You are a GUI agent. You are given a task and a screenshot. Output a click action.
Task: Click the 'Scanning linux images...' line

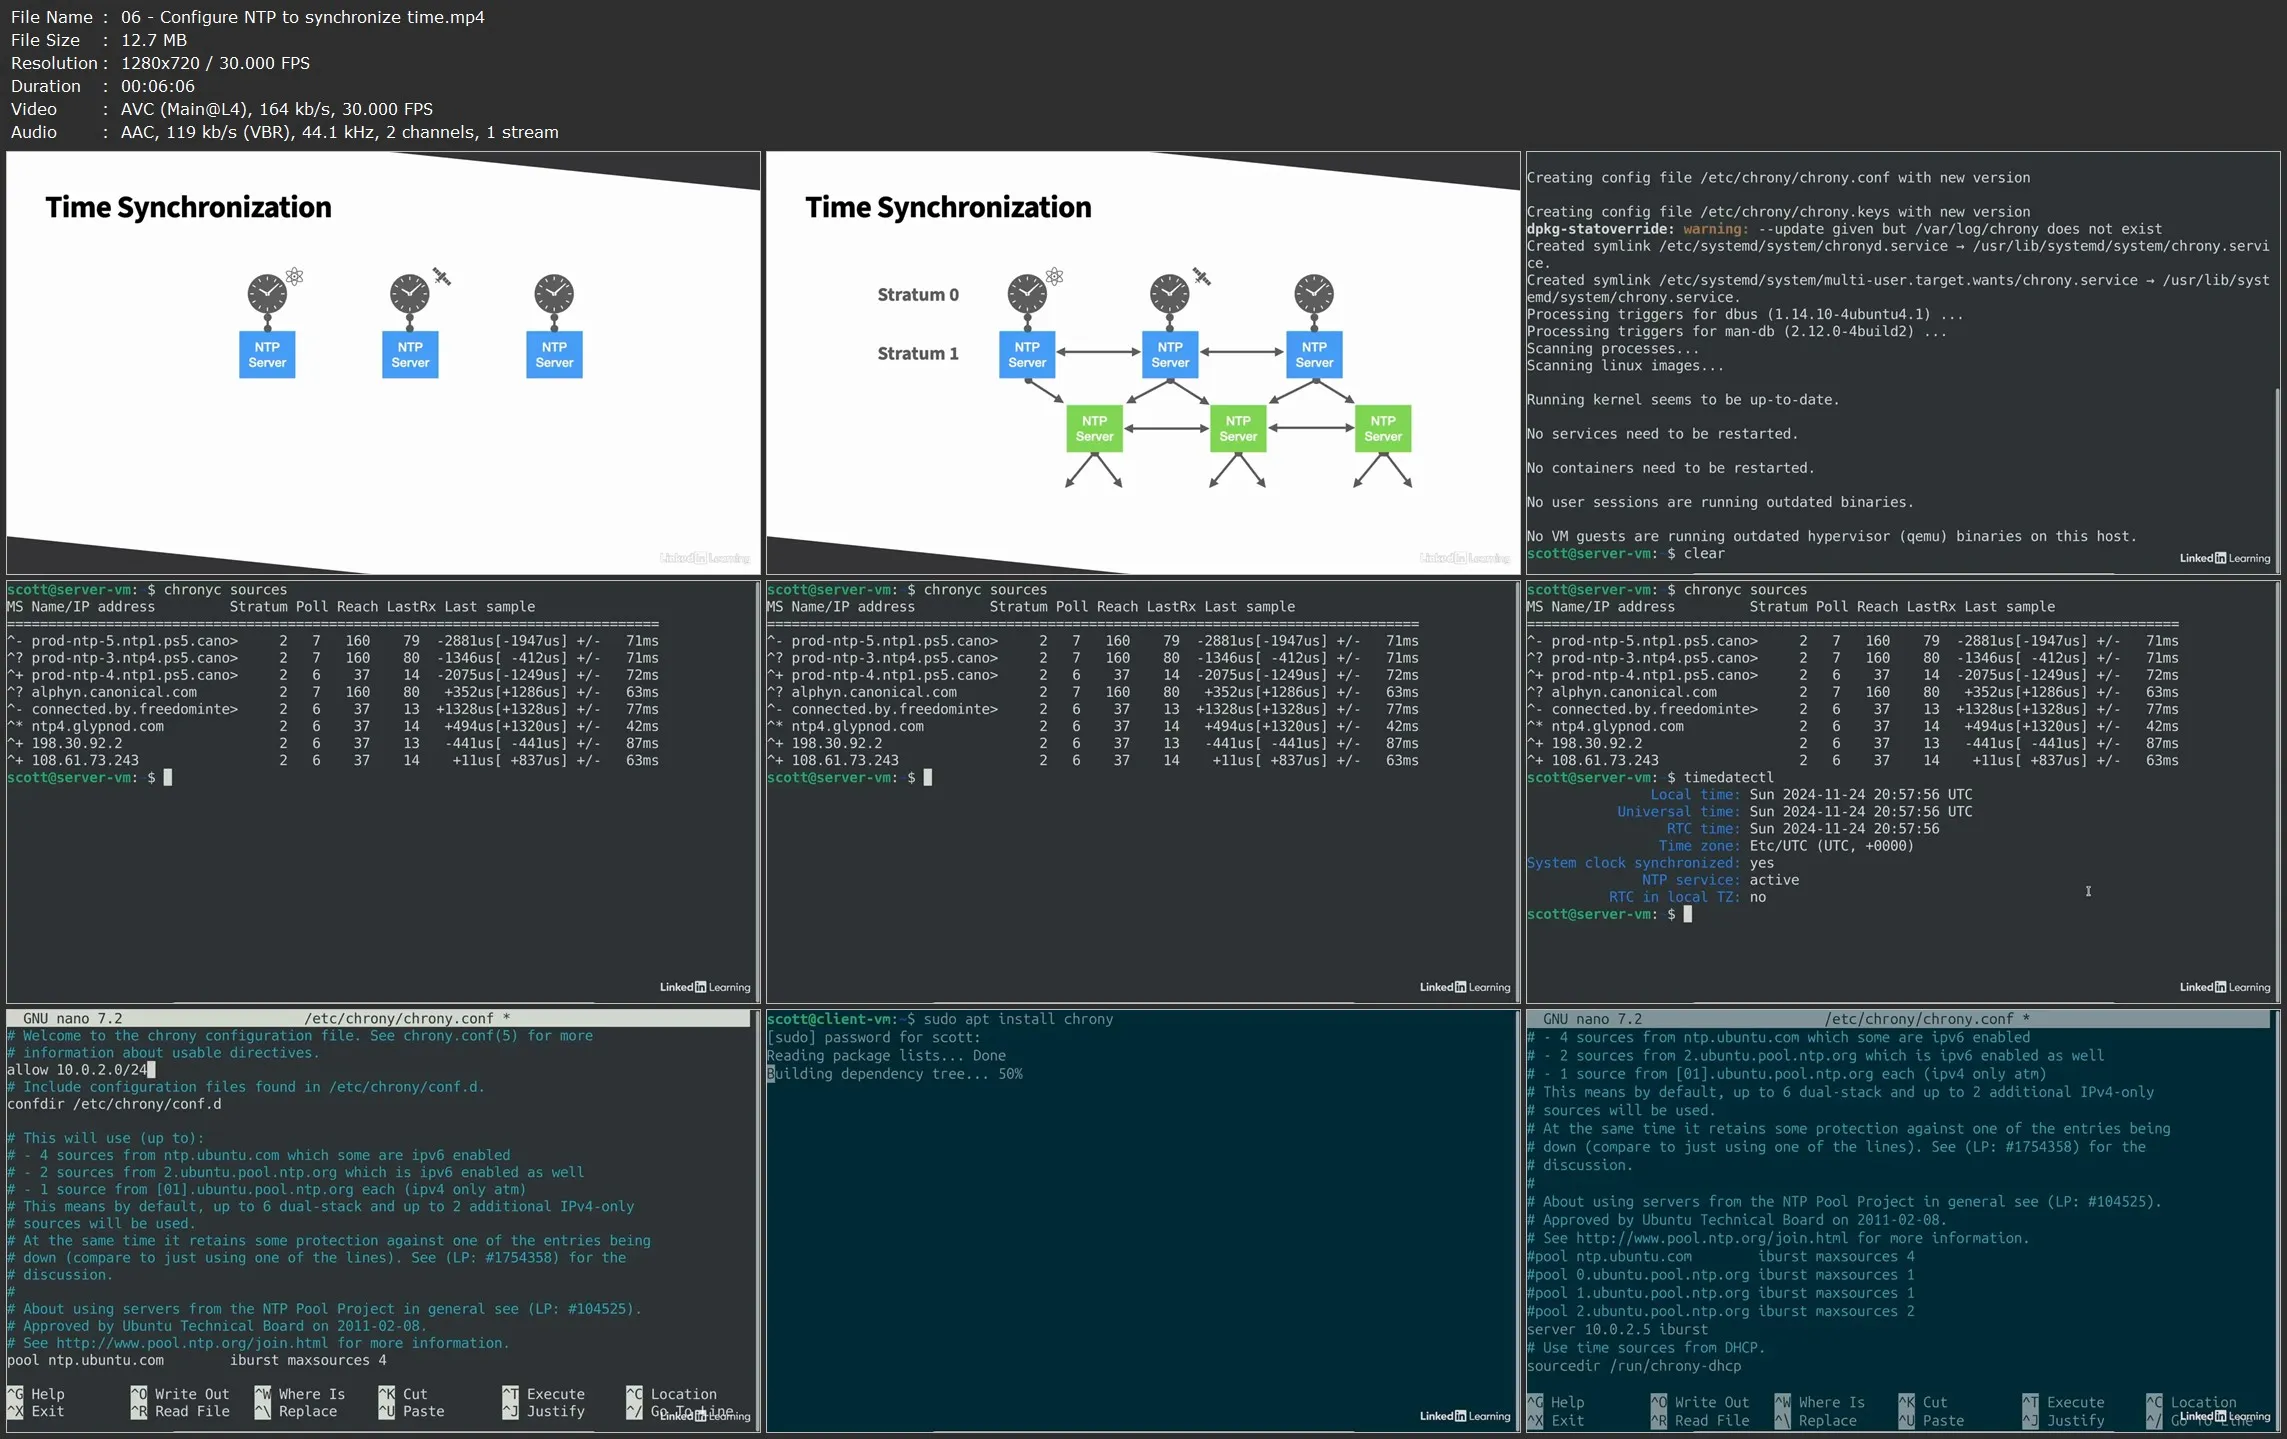(1625, 366)
